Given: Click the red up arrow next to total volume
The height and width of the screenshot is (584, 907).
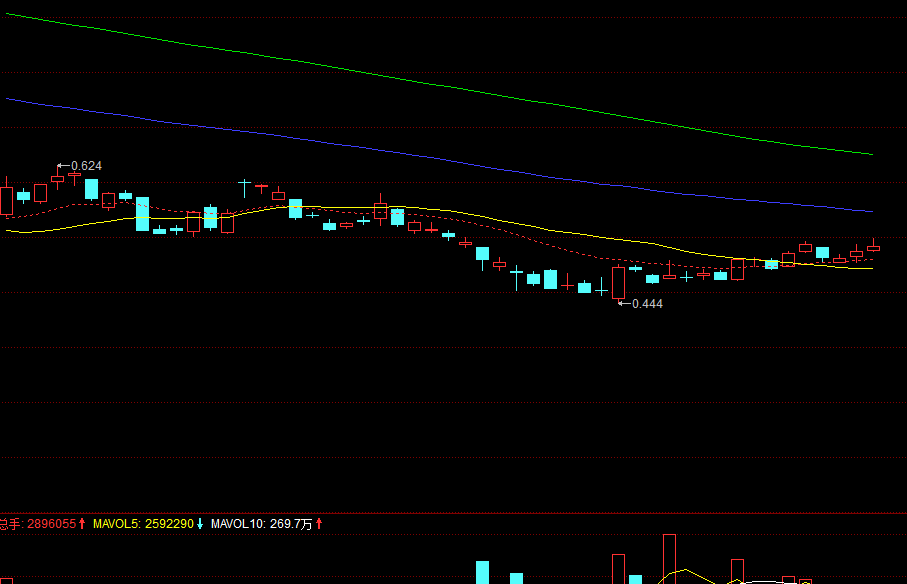Looking at the screenshot, I should tap(82, 524).
